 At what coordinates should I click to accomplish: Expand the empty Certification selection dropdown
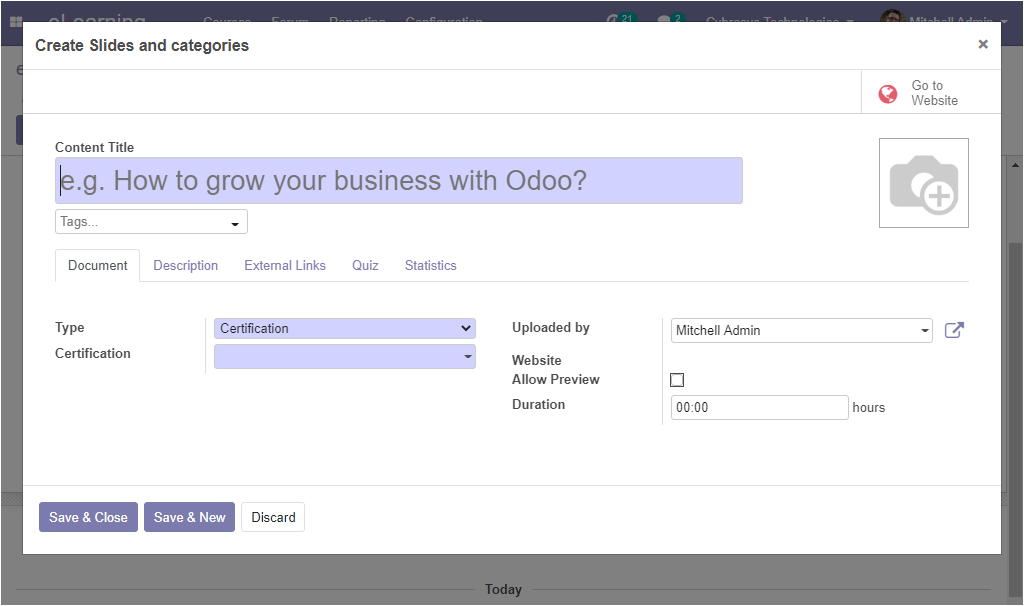coord(345,357)
